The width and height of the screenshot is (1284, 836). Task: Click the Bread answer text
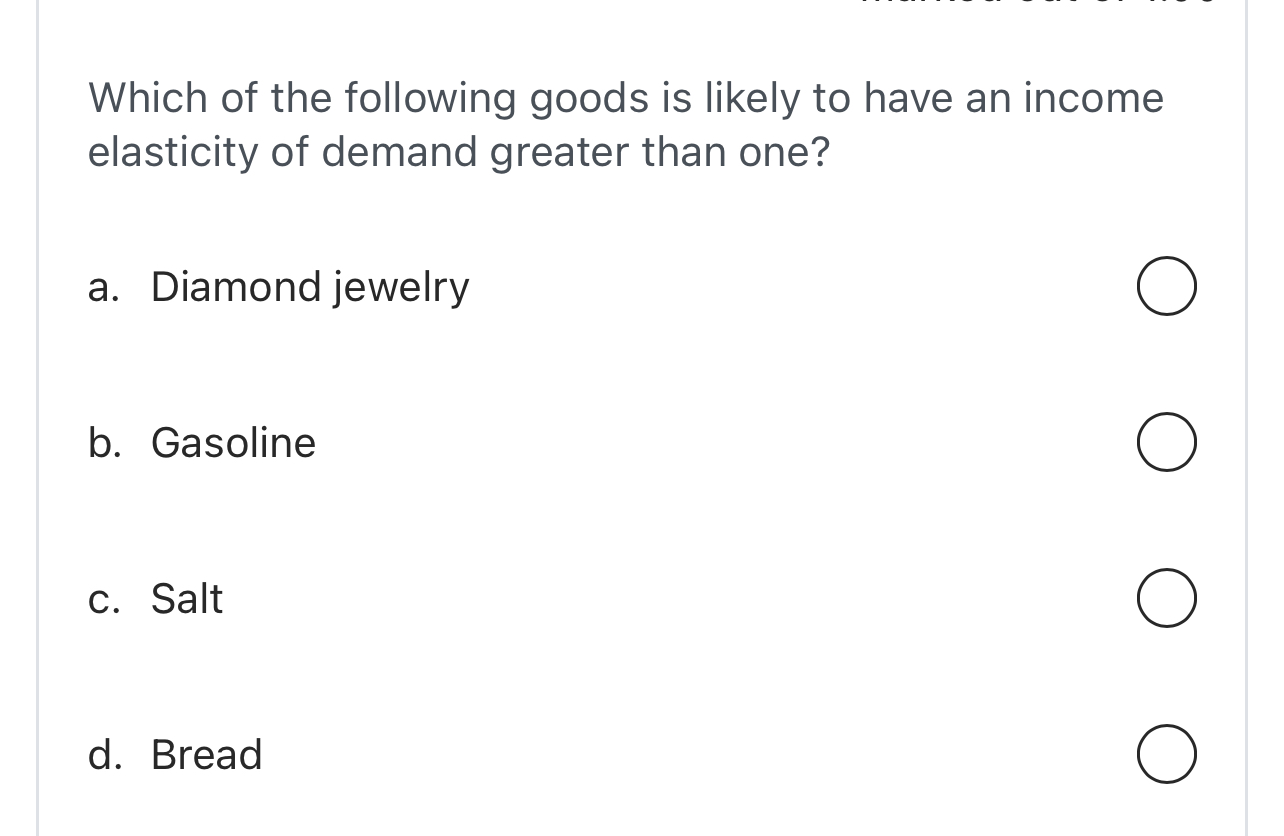[206, 755]
